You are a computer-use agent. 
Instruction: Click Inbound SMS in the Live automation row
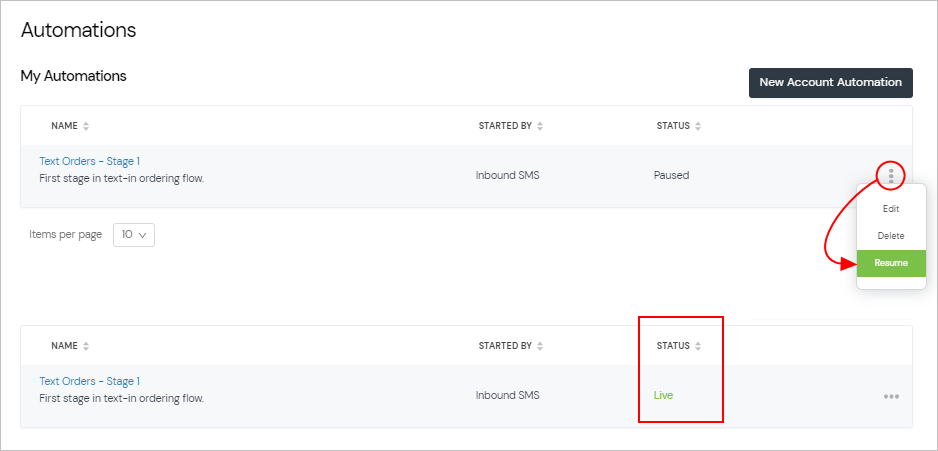(507, 395)
